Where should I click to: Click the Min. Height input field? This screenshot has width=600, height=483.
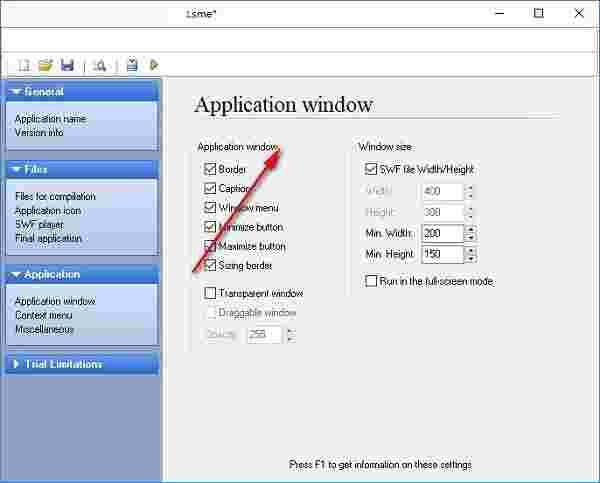(x=442, y=254)
